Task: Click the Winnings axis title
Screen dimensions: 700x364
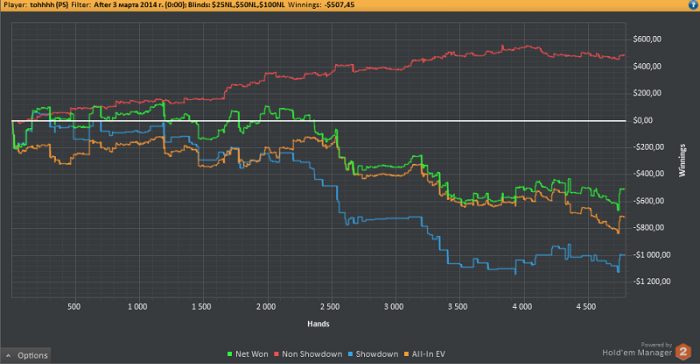Action: click(682, 160)
